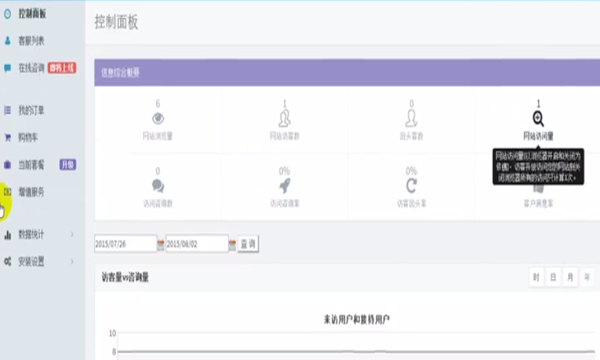Switch chart to 时 hourly view
600x360 pixels.
pos(536,277)
